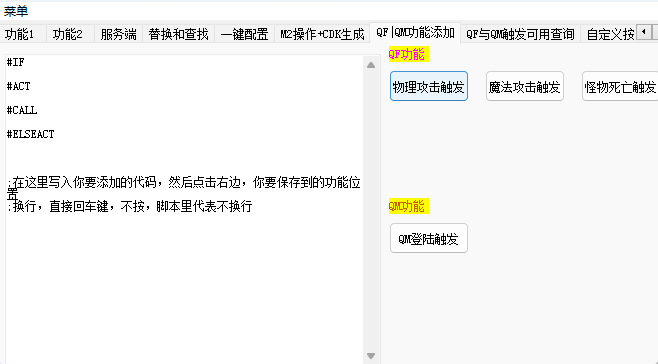
Task: Click the scrollbar down arrow in code editor
Action: [x=371, y=356]
